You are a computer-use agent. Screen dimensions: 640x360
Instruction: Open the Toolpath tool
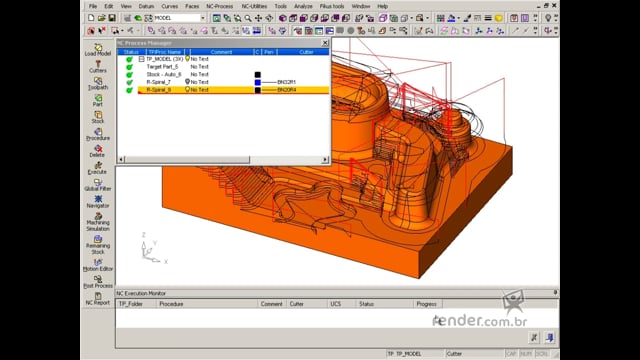[x=98, y=84]
